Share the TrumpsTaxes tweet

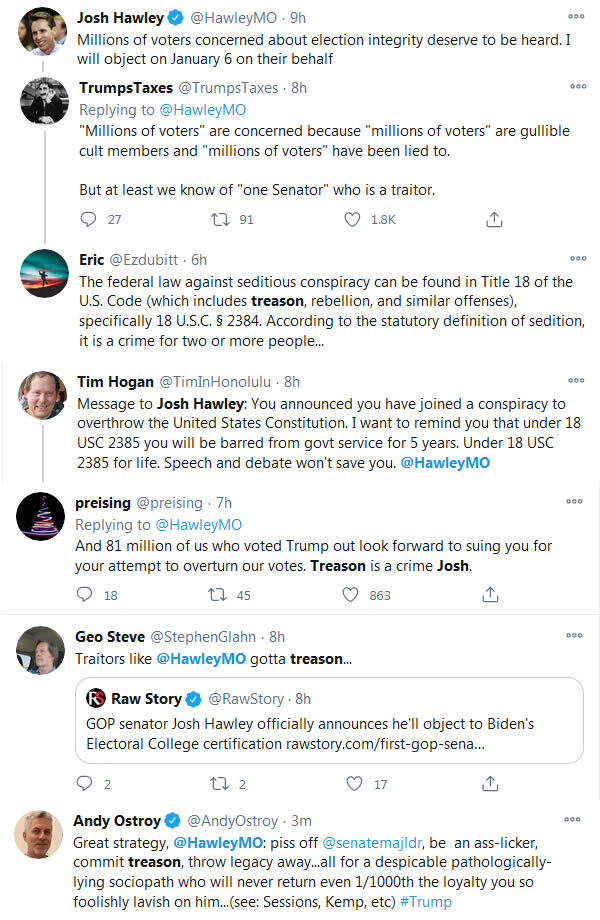pyautogui.click(x=493, y=219)
